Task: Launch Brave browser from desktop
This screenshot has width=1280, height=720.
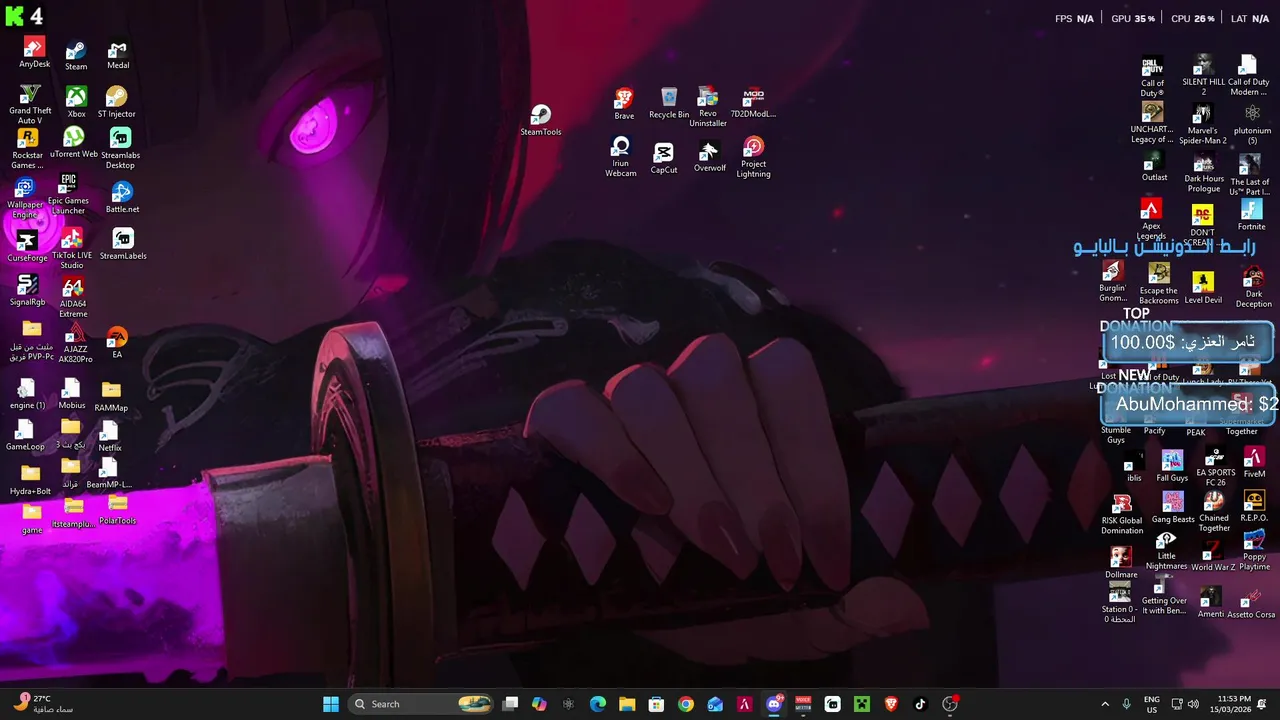Action: pyautogui.click(x=624, y=104)
